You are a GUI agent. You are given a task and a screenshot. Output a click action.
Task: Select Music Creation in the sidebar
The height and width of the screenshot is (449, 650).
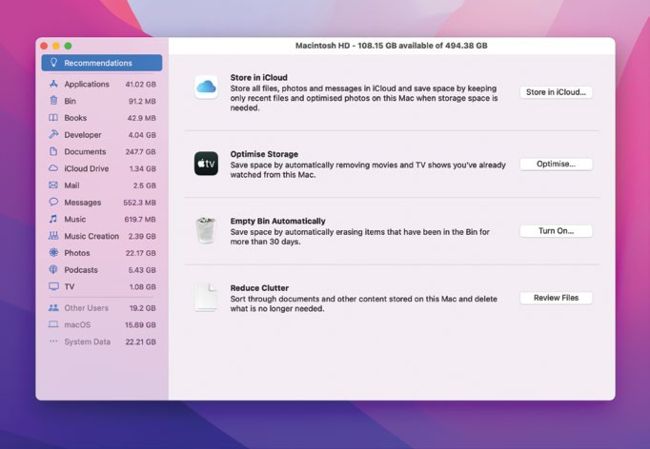(x=91, y=236)
